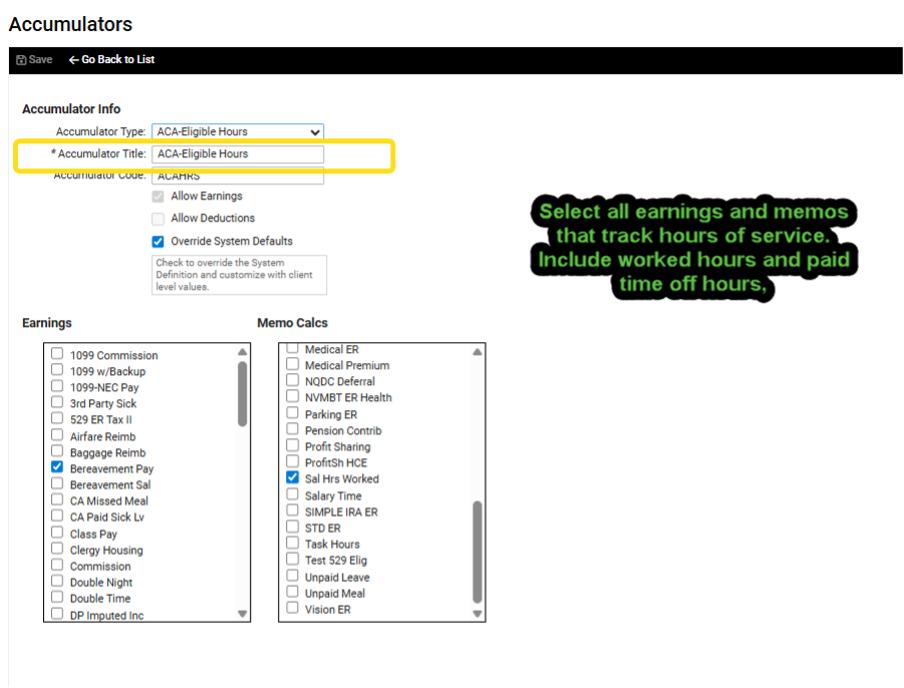Click the Accumulator Title input field
Screen dimensions: 904x688
click(237, 154)
